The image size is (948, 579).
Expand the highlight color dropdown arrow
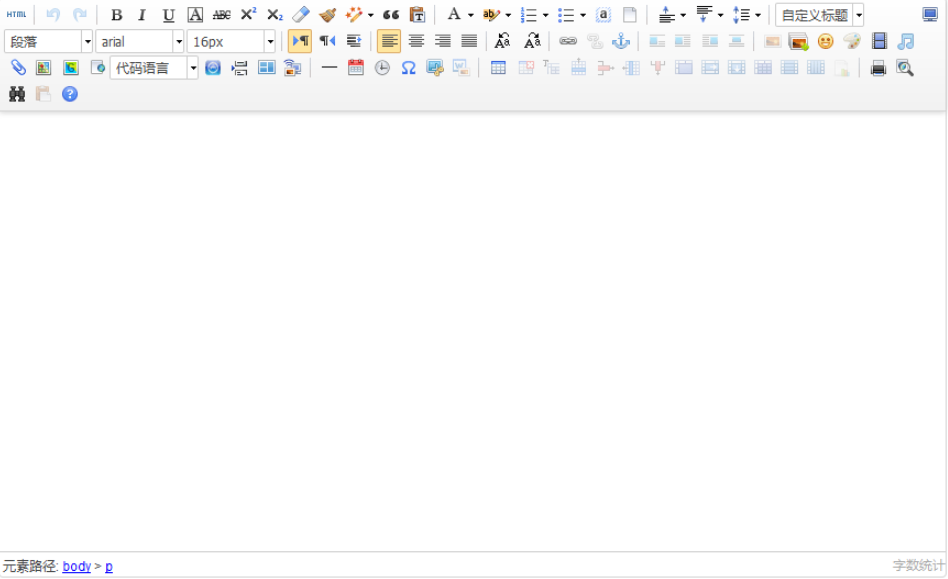pos(508,16)
